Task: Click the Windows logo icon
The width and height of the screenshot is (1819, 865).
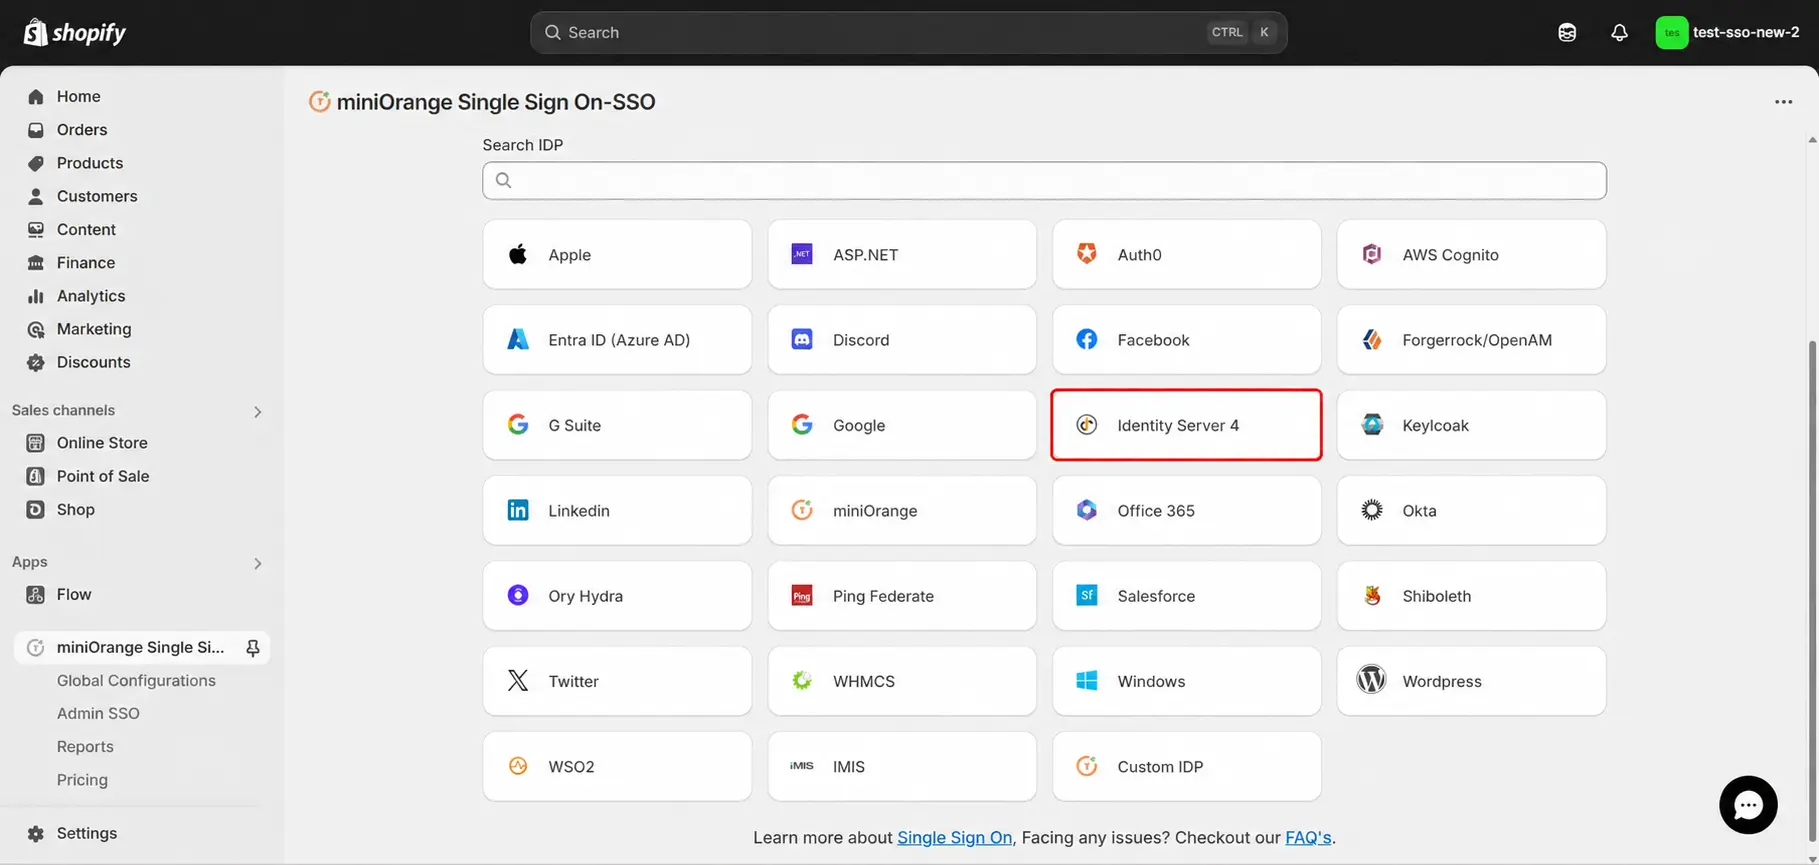Action: point(1087,681)
